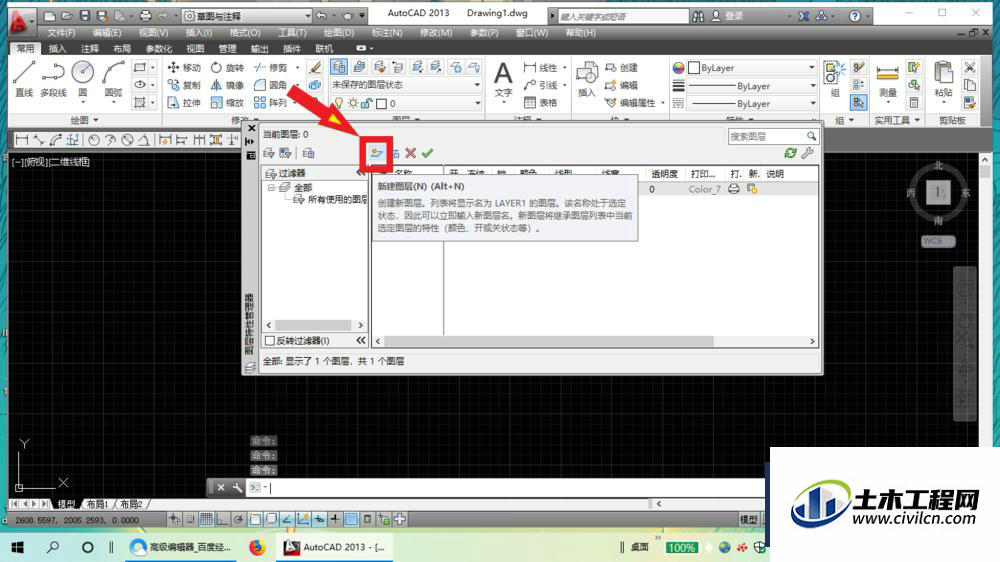1000x562 pixels.
Task: Click the 组 (Group) tool icon
Action: tap(835, 78)
